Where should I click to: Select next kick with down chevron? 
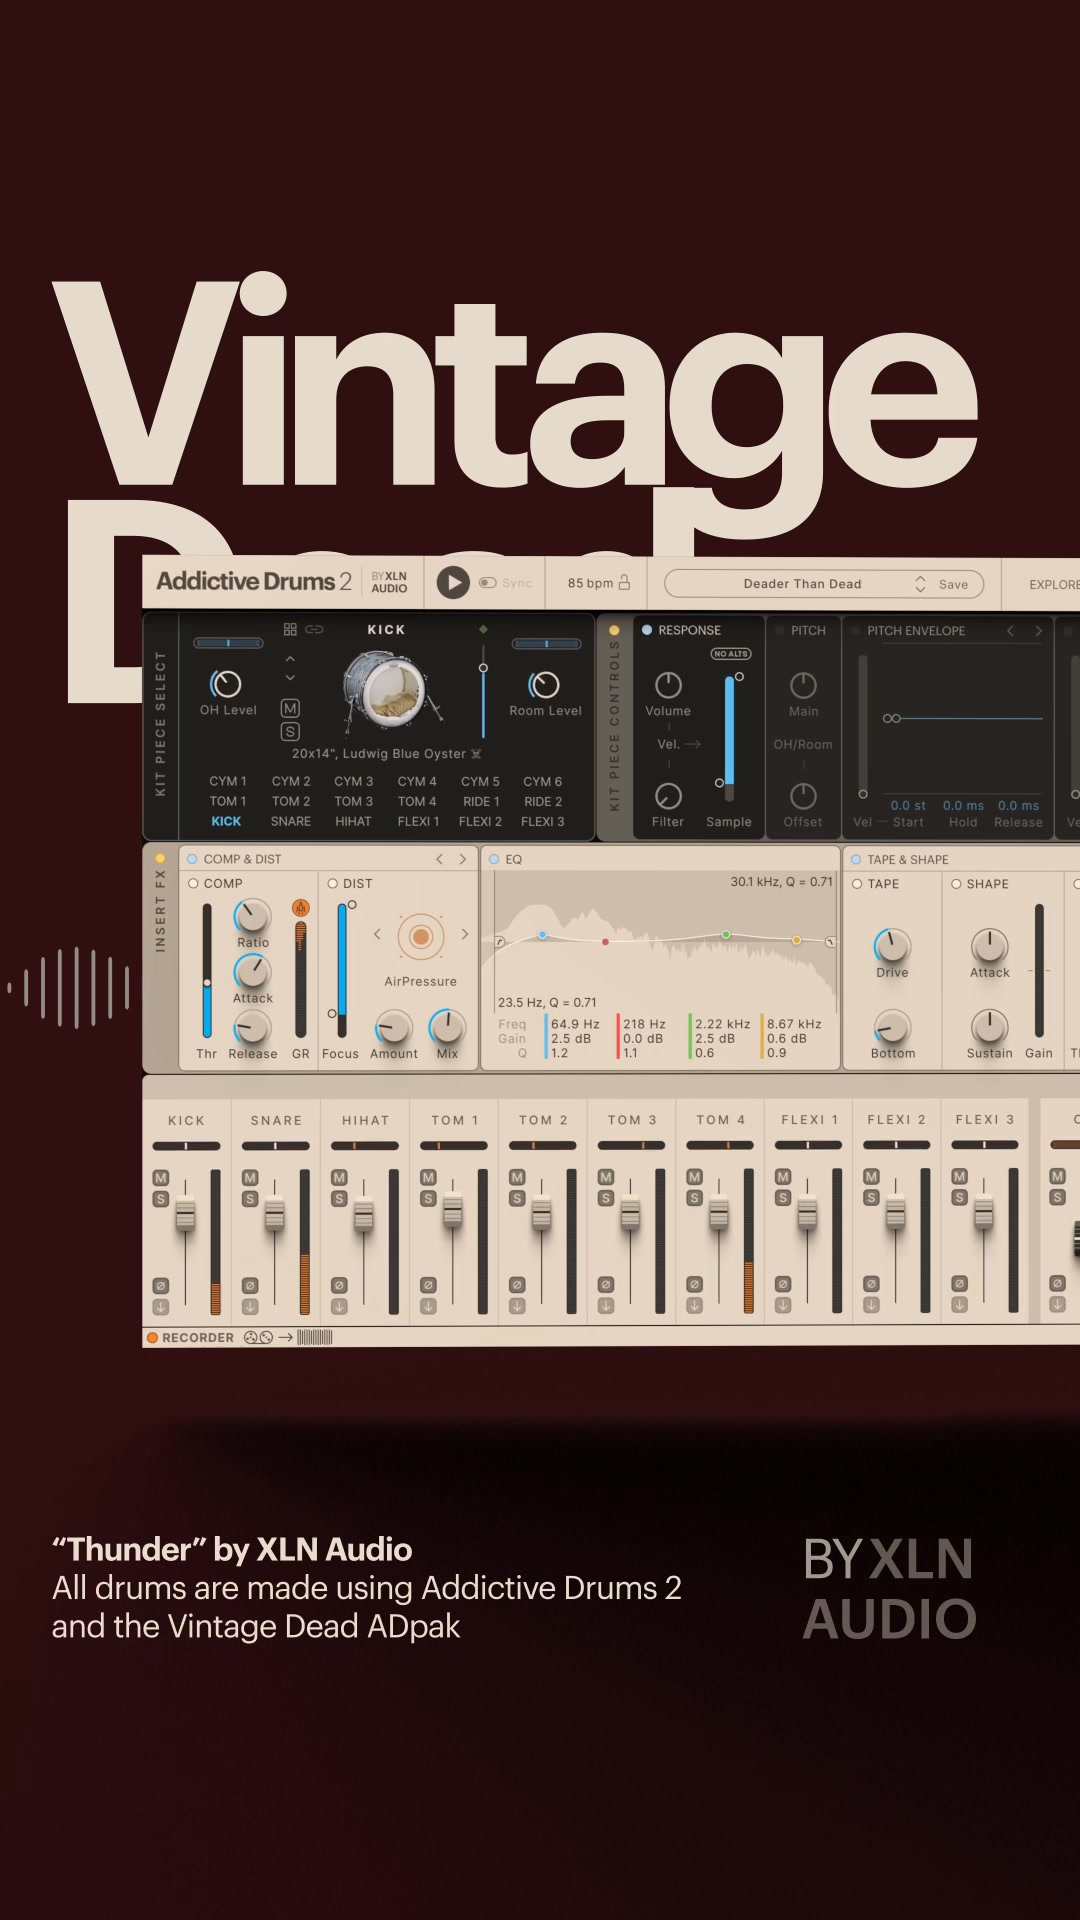(290, 678)
